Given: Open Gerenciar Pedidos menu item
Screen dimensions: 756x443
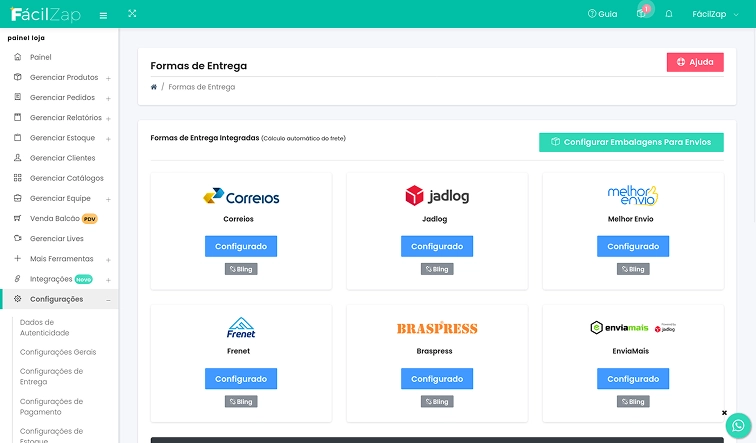Looking at the screenshot, I should coord(62,97).
